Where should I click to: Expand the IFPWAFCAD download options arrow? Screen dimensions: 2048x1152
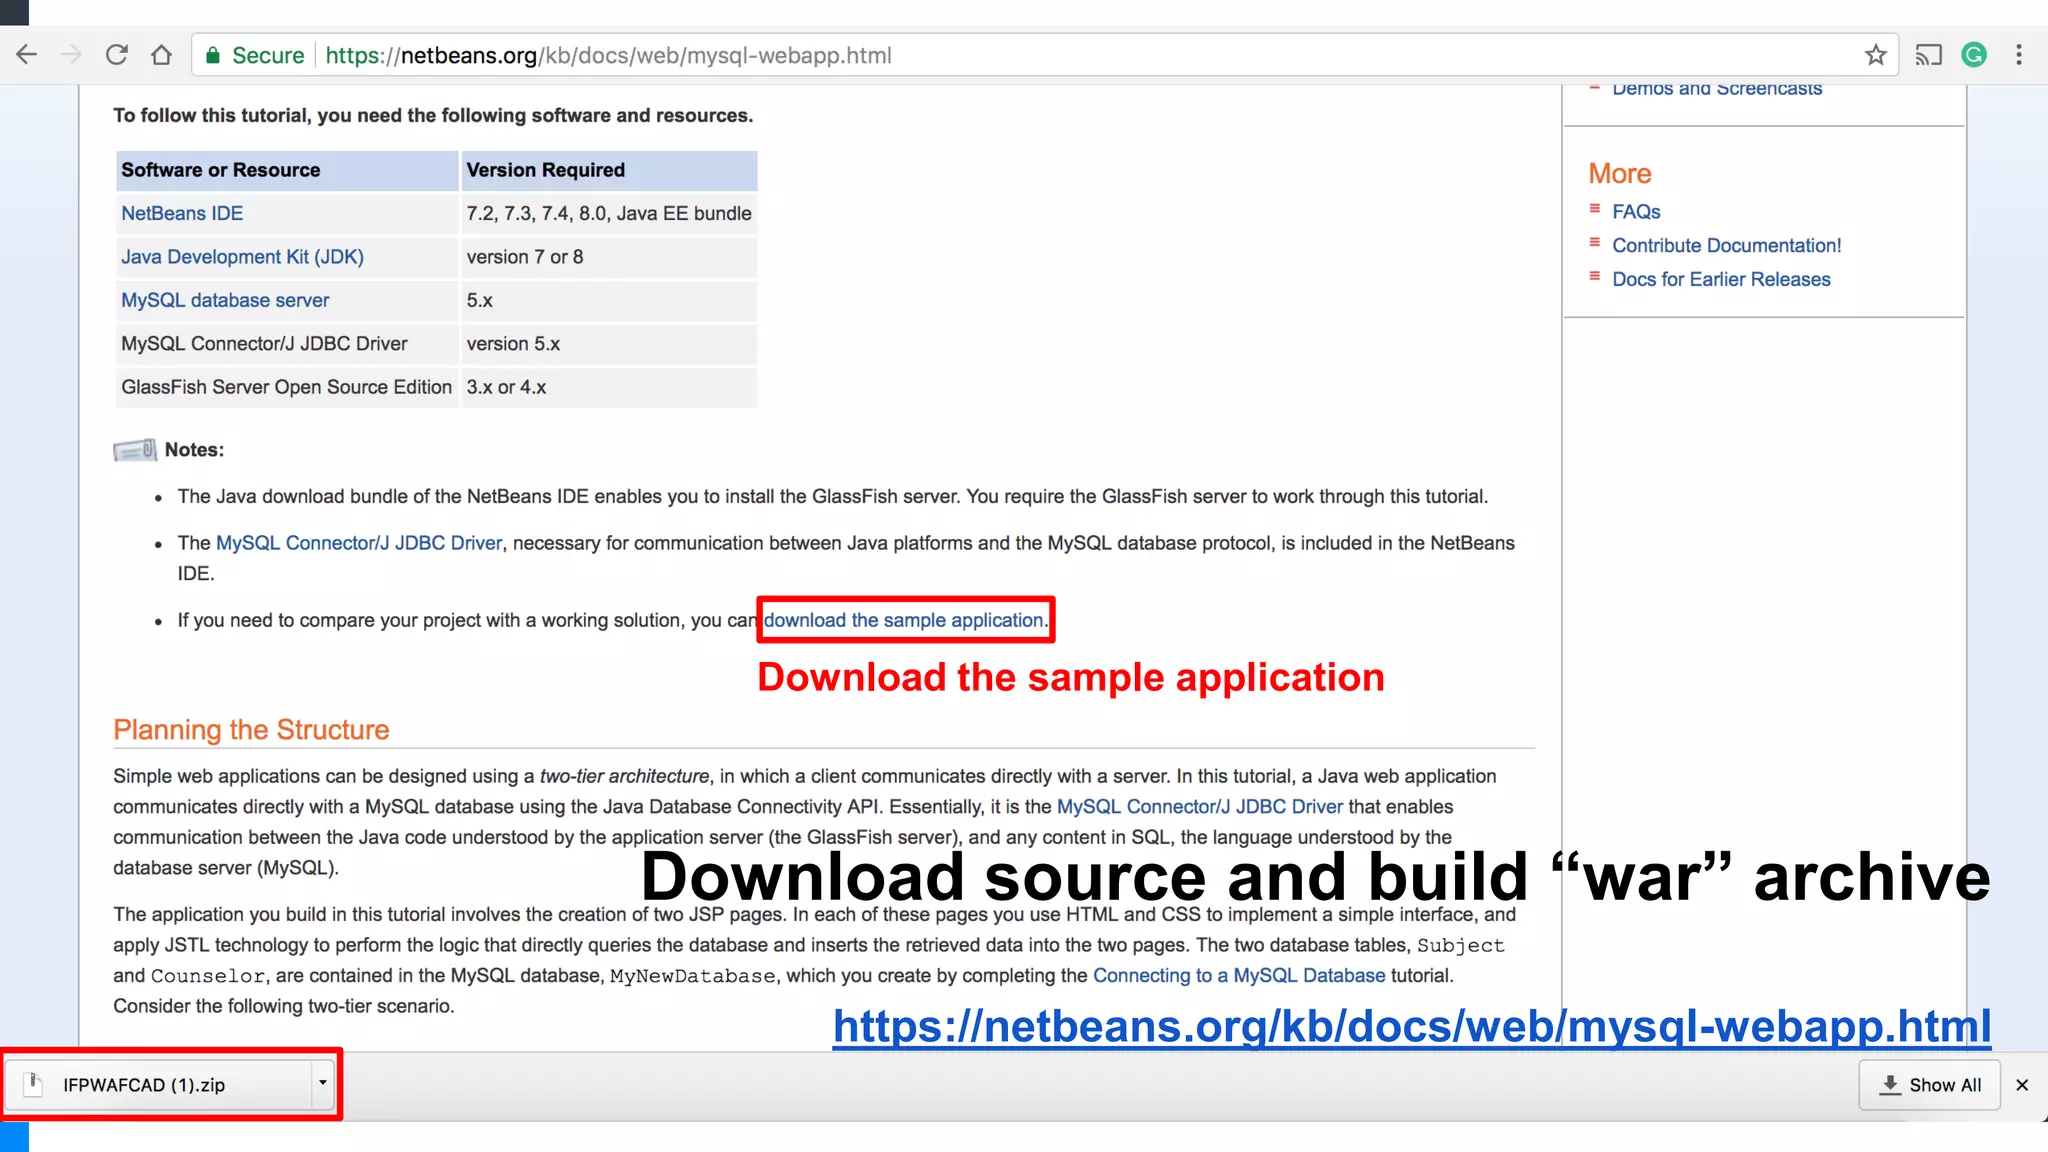click(x=323, y=1084)
